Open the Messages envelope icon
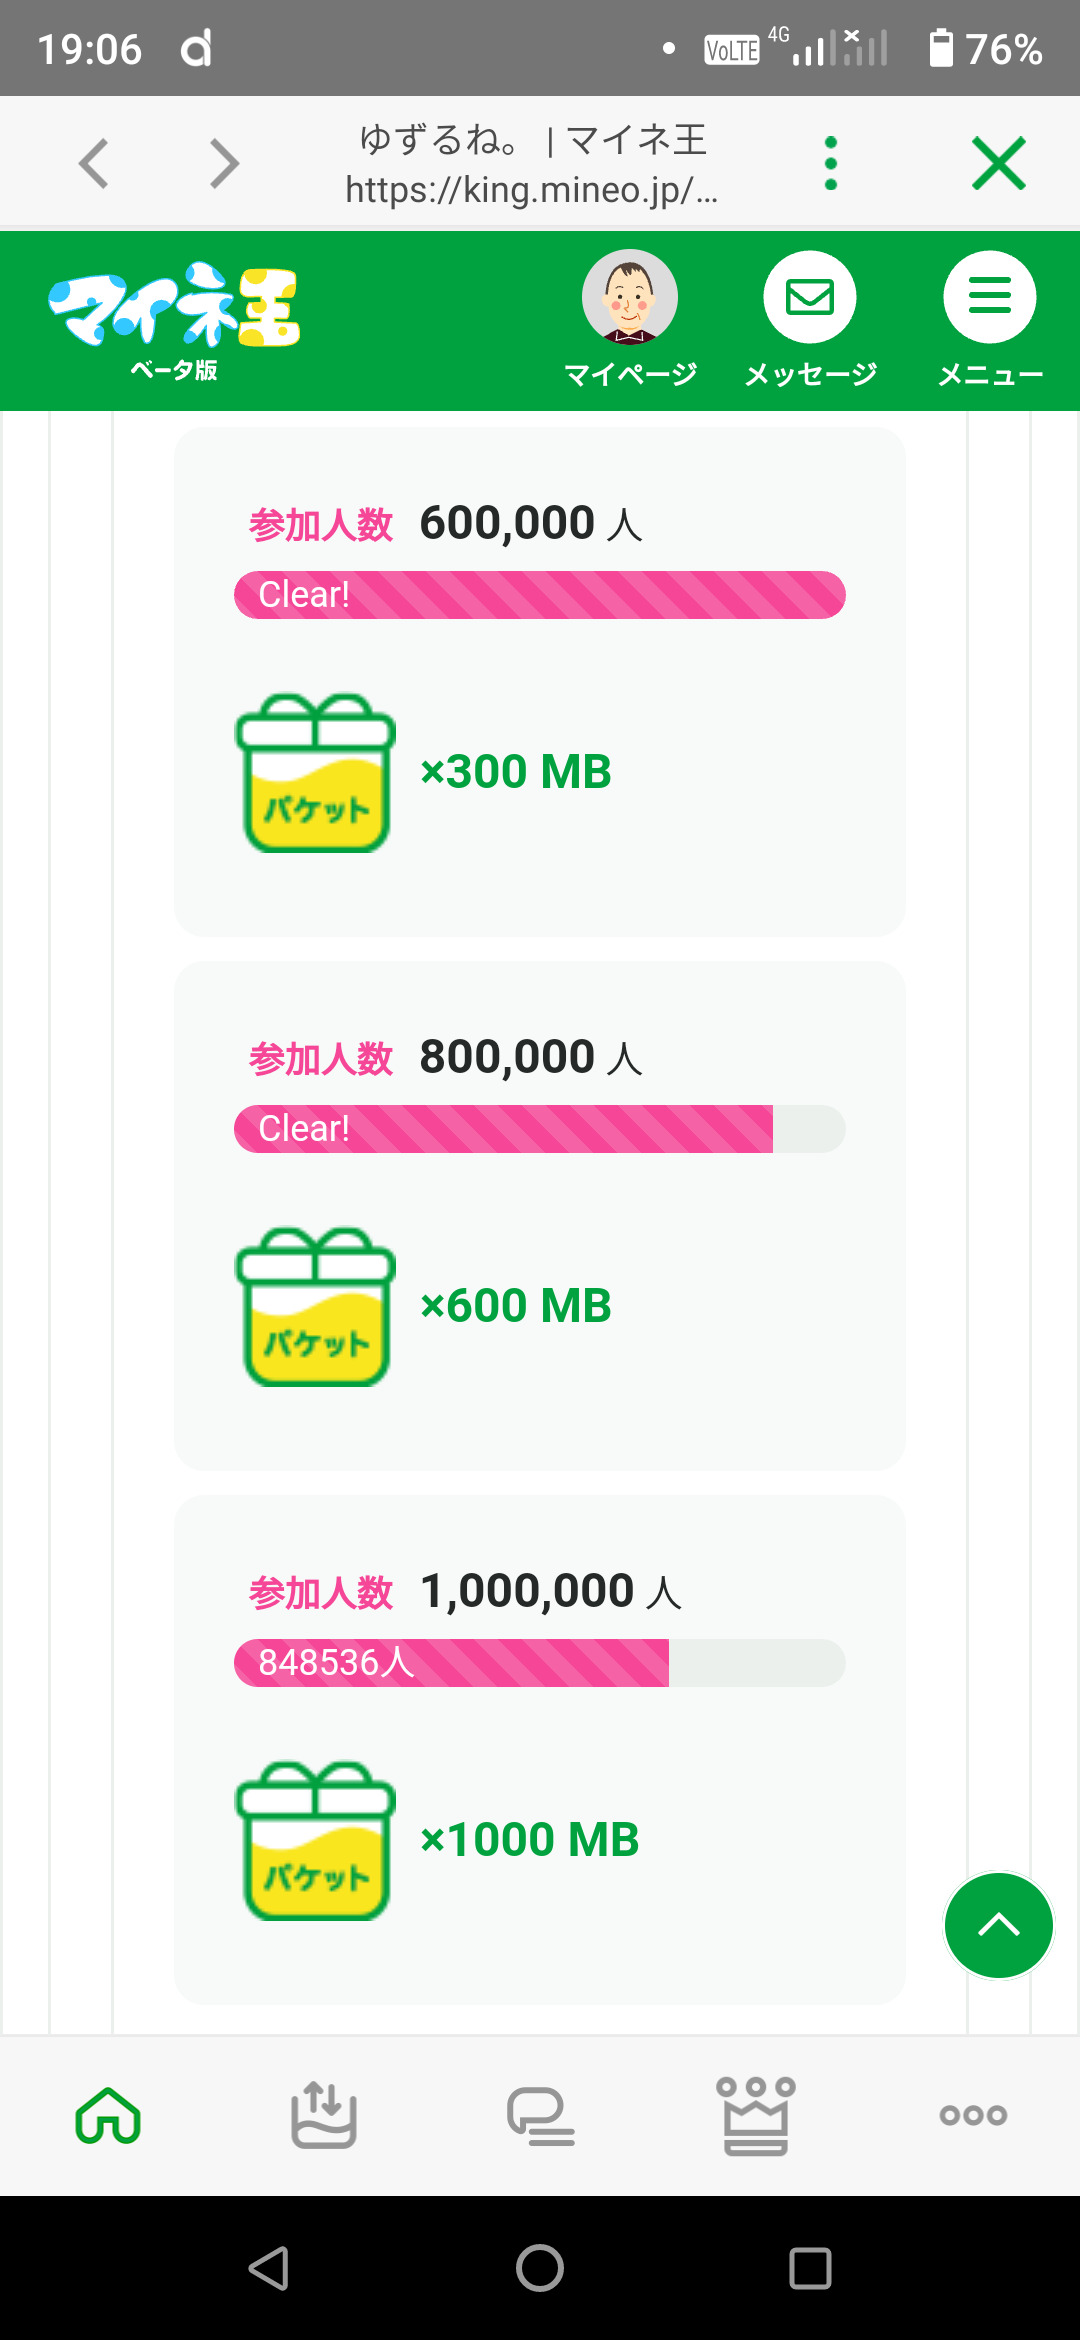 tap(810, 298)
